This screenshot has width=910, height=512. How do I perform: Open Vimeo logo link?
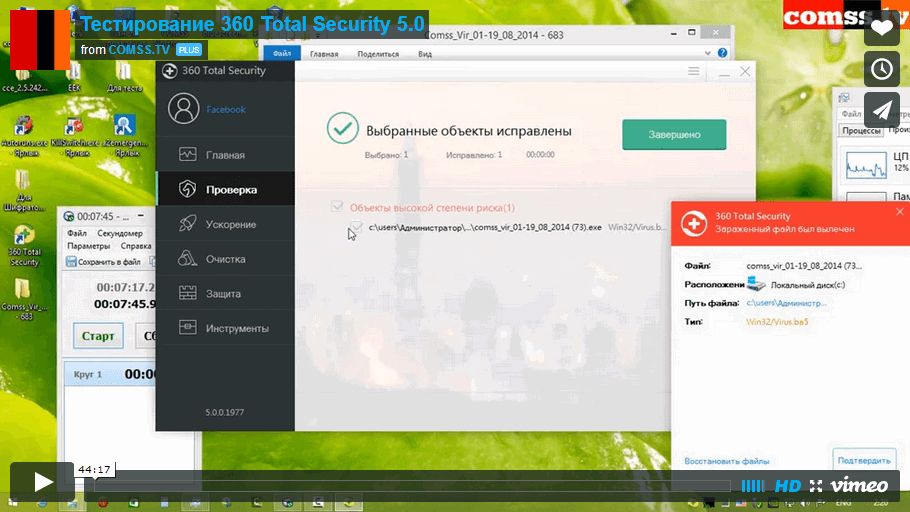(859, 485)
